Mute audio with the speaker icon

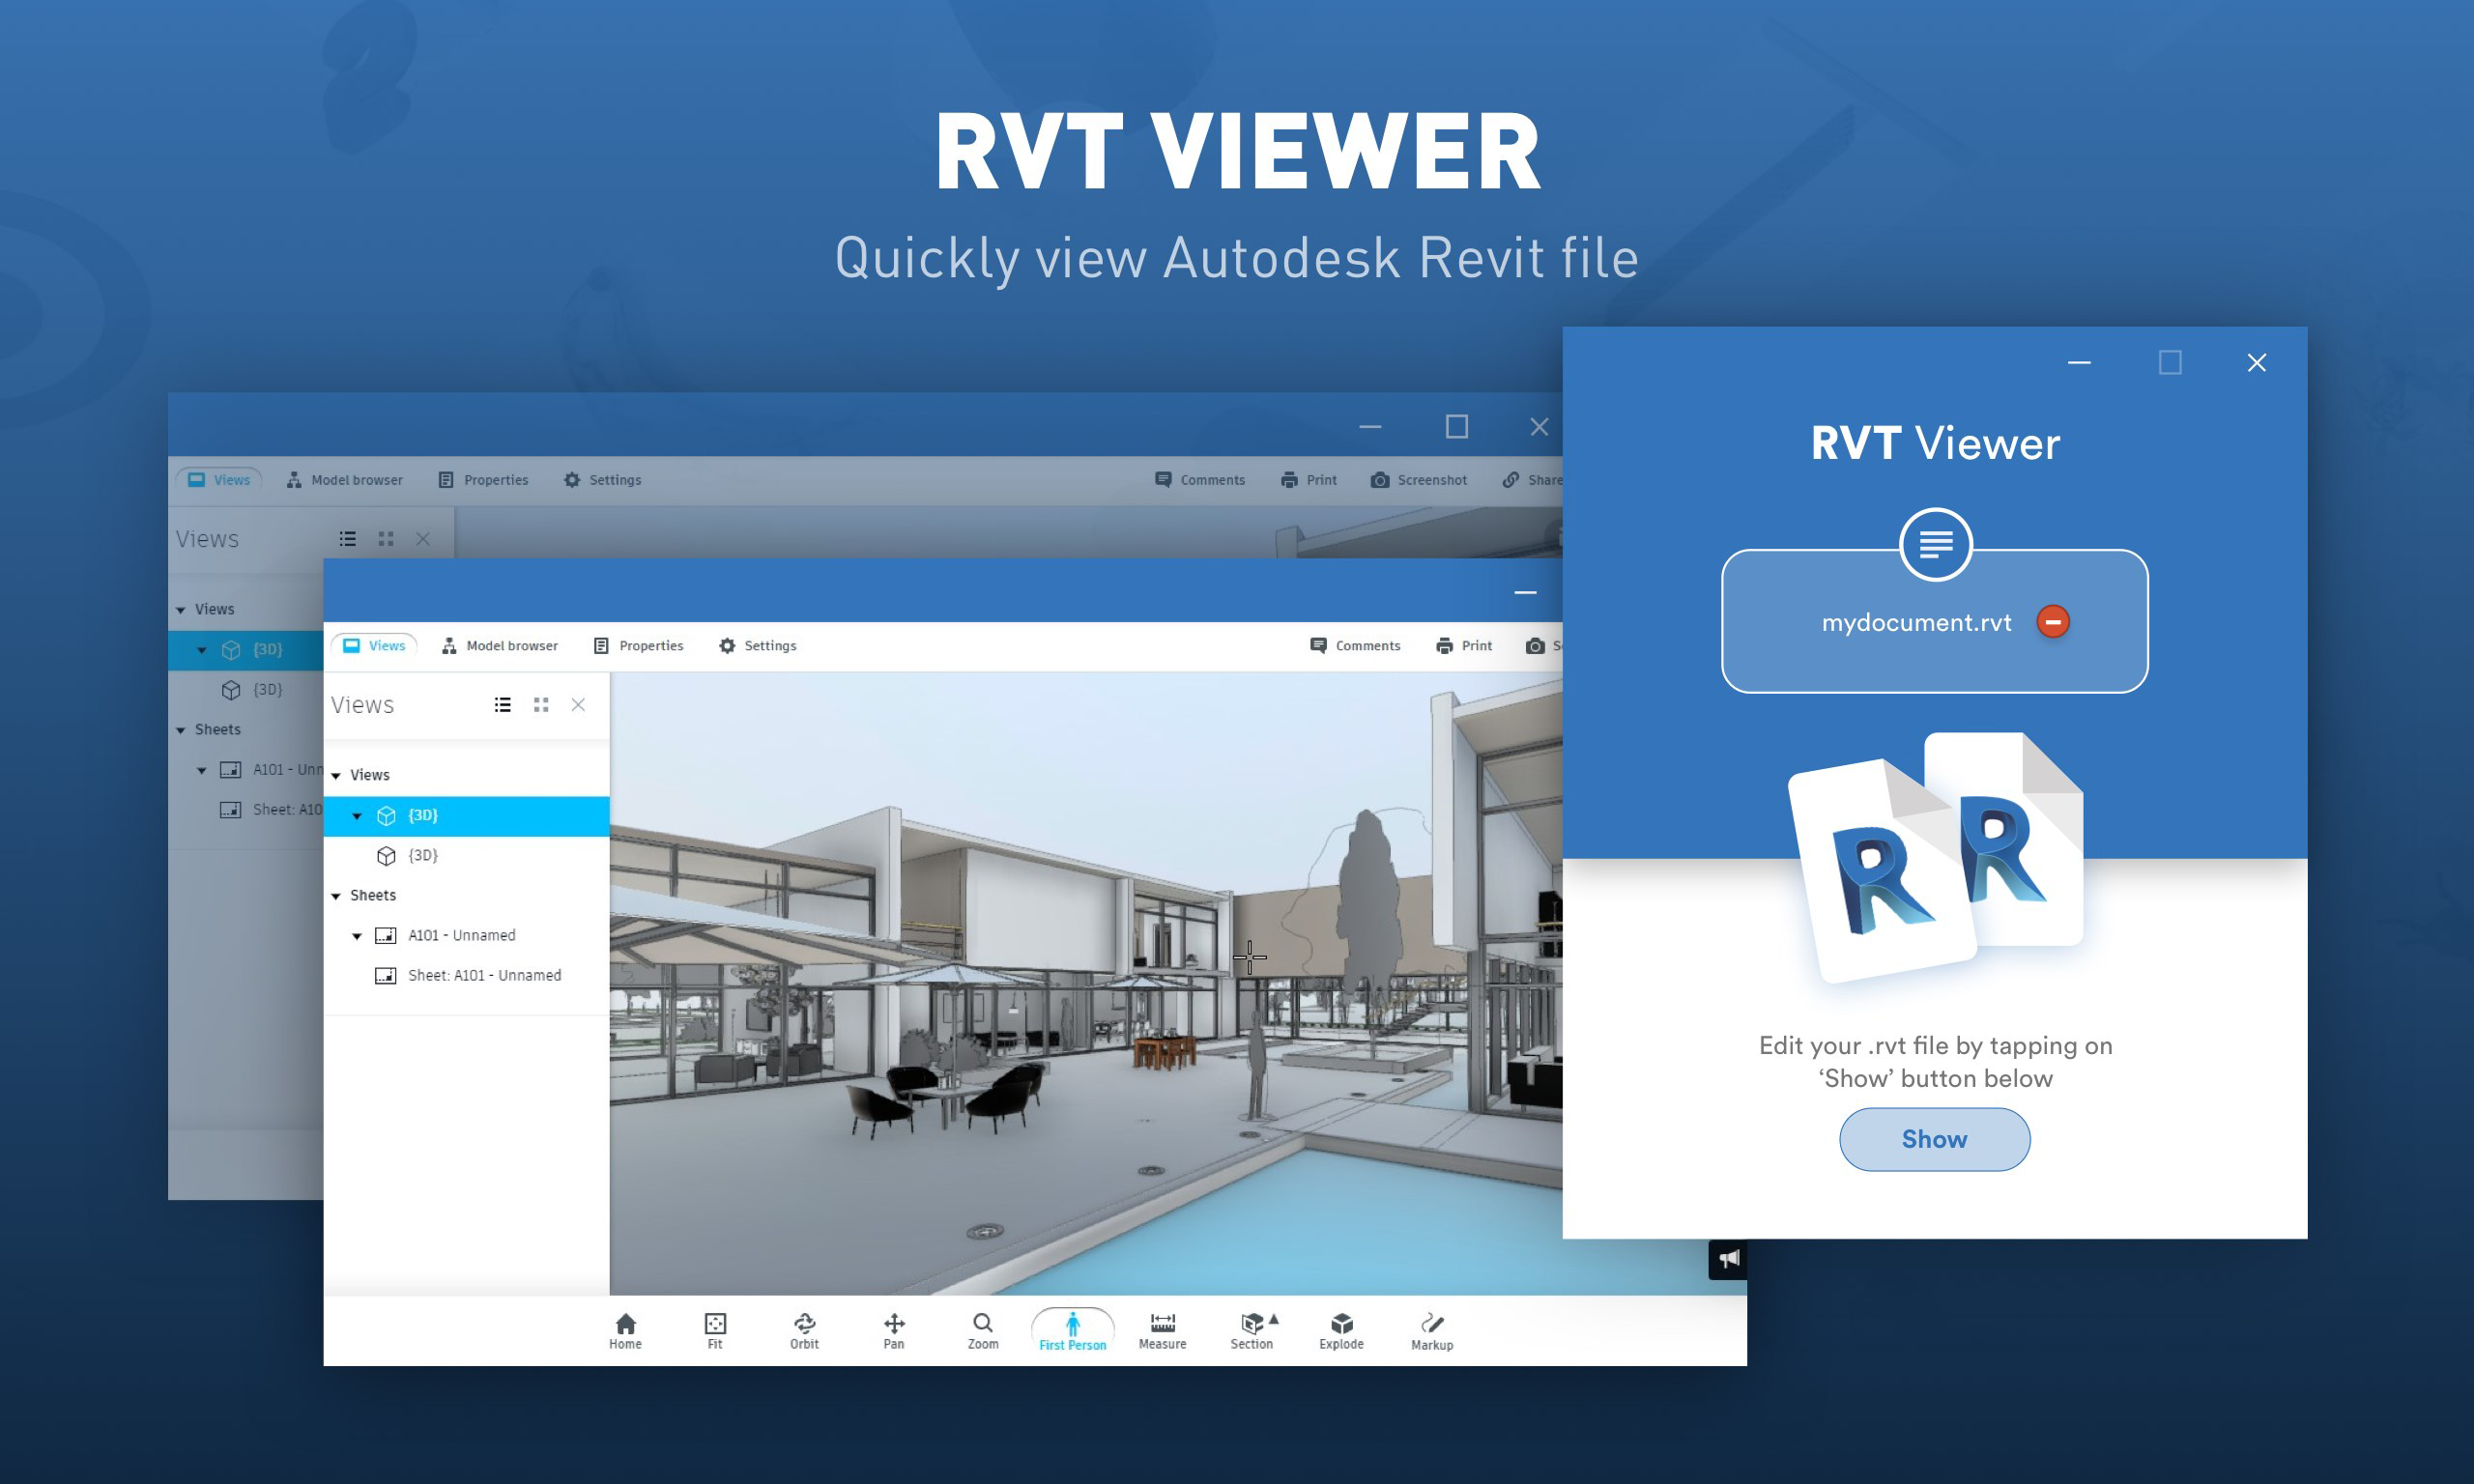(1729, 1258)
